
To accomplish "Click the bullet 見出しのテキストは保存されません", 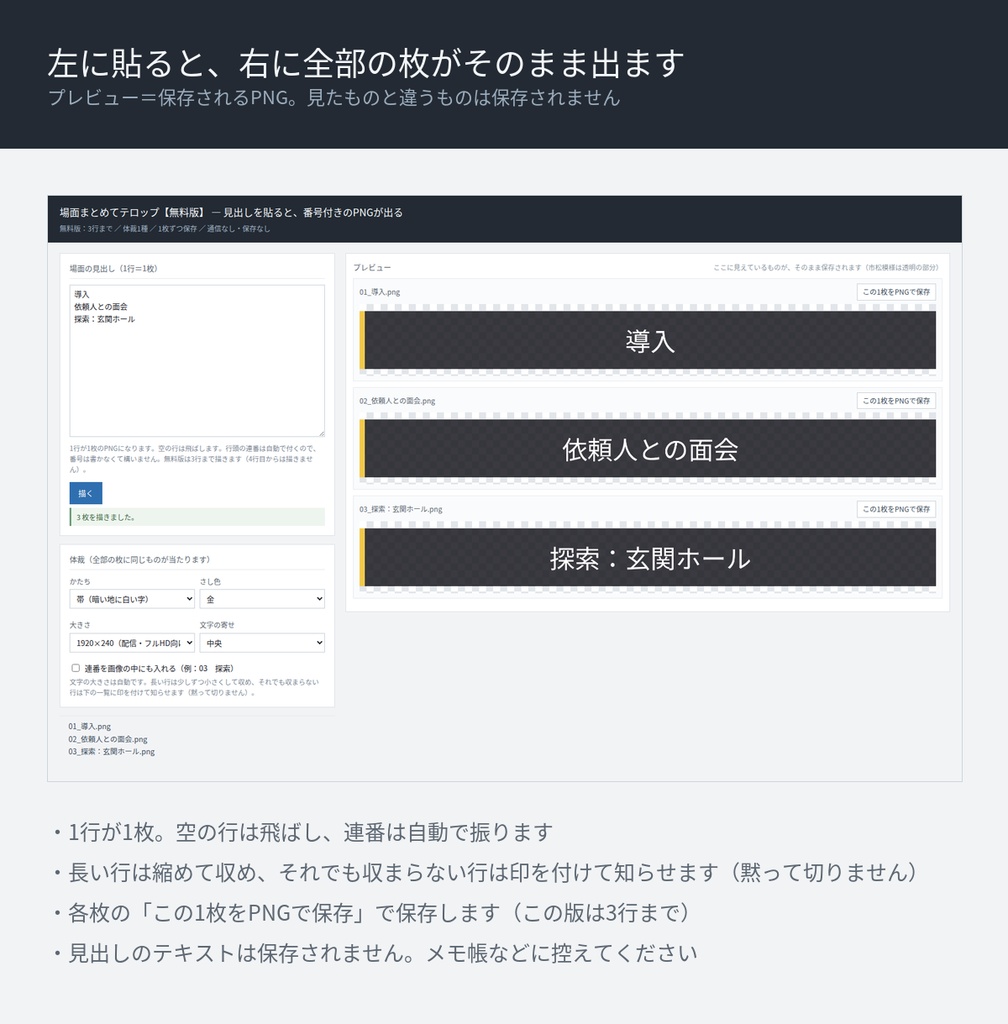I will point(374,953).
